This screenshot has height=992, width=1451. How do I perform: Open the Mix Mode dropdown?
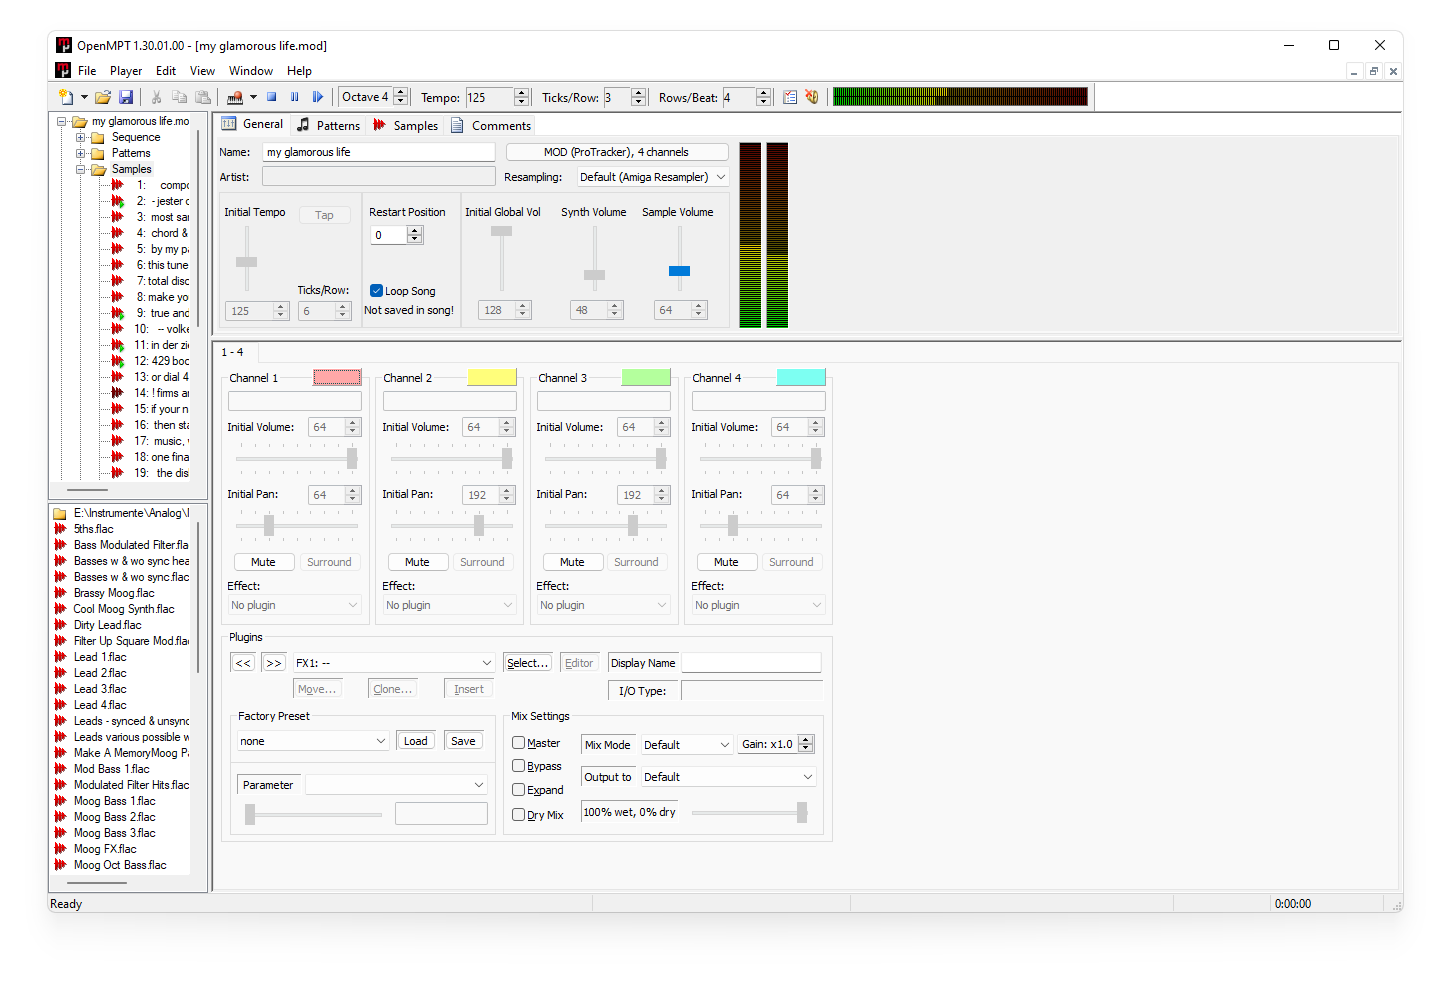pyautogui.click(x=686, y=745)
